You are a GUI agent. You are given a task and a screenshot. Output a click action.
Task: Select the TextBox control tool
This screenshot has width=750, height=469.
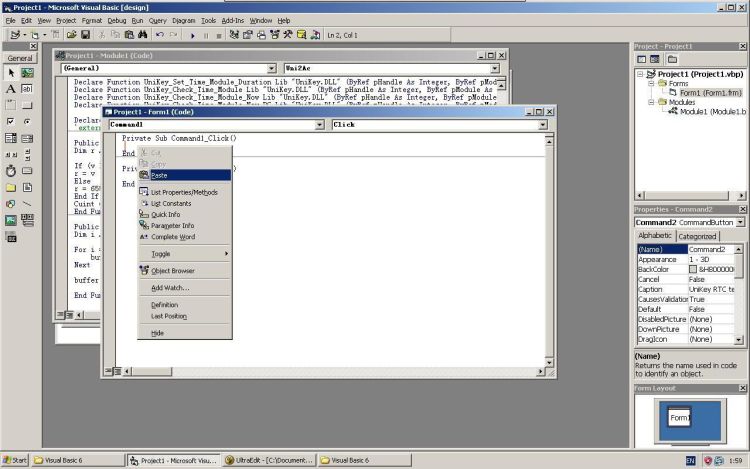click(27, 89)
